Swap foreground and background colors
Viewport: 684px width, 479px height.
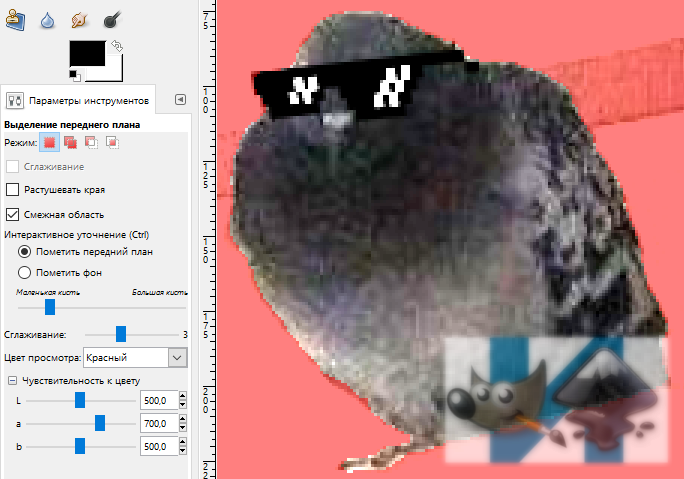[x=116, y=45]
